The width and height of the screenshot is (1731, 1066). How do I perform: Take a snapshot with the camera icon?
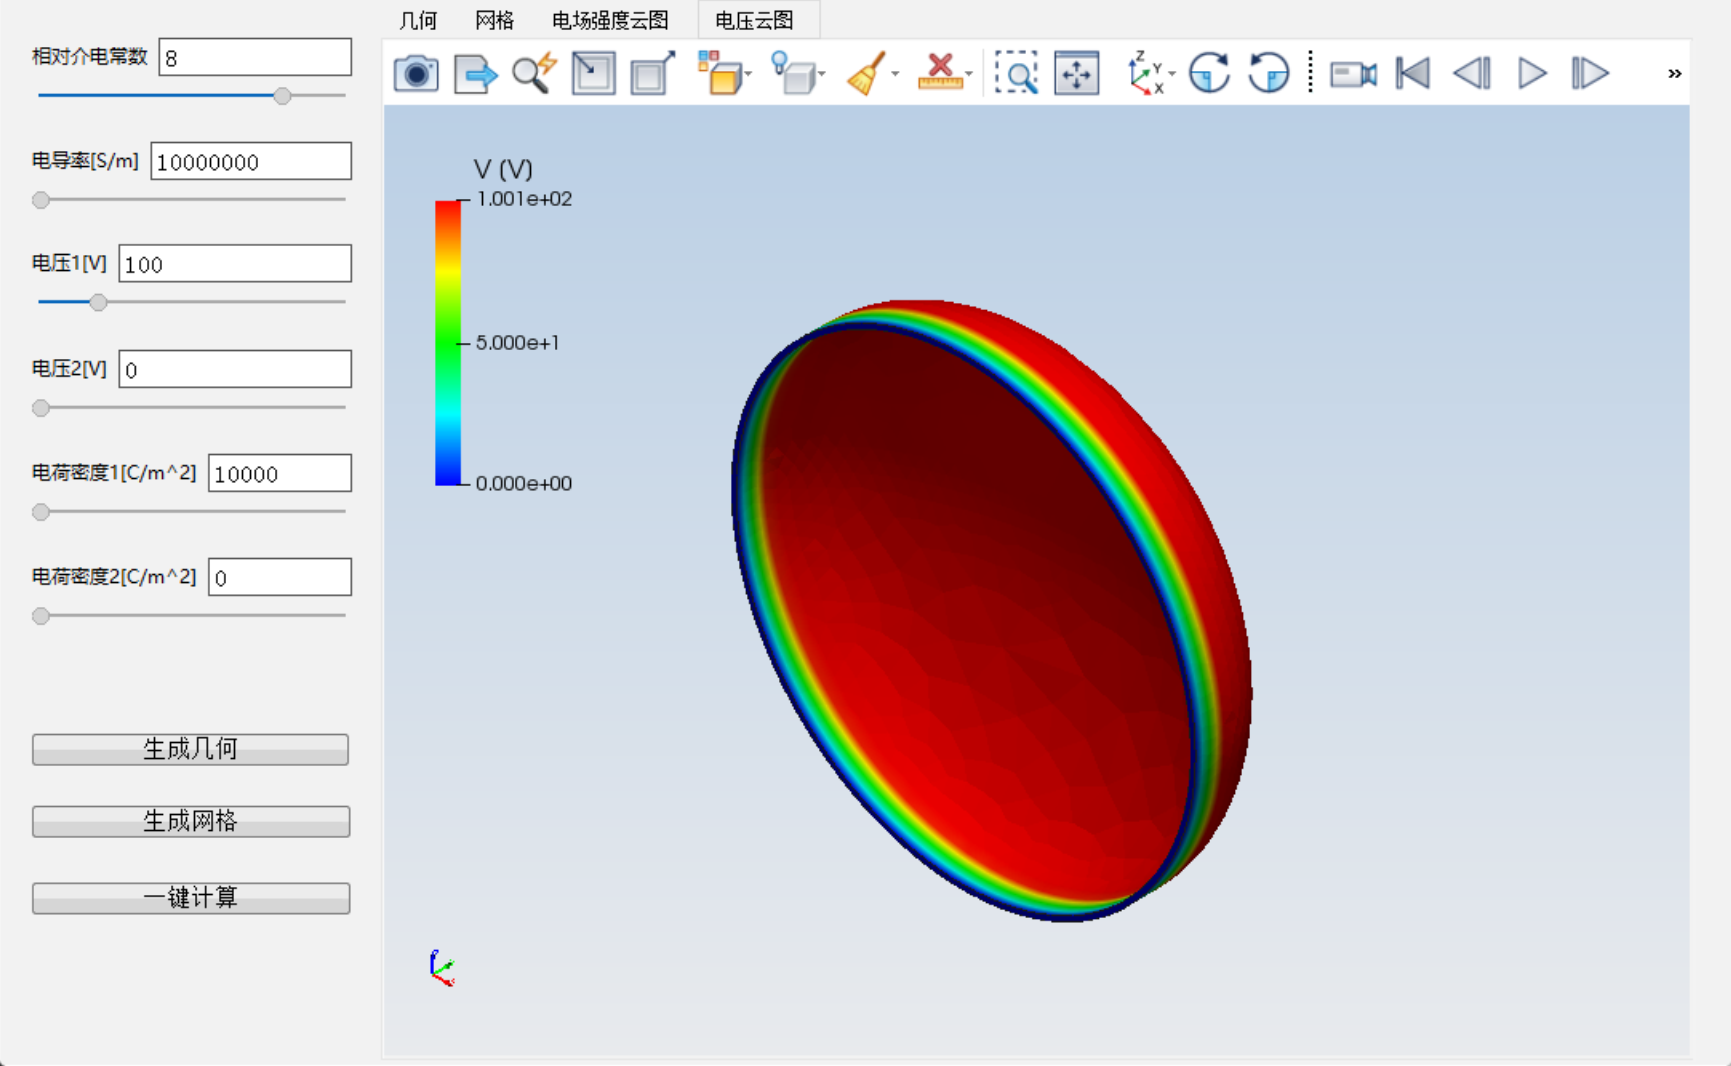coord(416,74)
